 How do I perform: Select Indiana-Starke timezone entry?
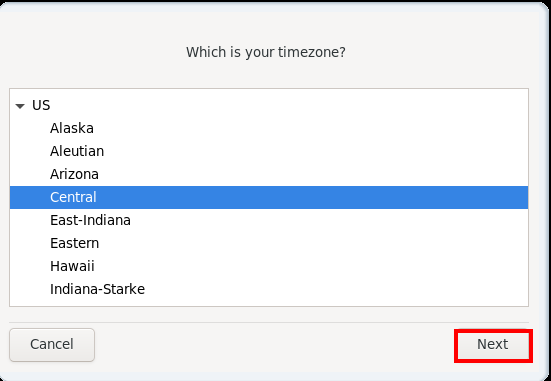tap(97, 289)
